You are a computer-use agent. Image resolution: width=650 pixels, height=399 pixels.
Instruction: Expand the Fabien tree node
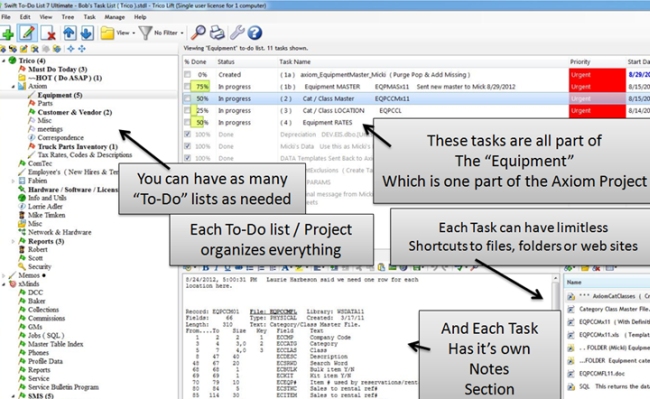pyautogui.click(x=13, y=181)
